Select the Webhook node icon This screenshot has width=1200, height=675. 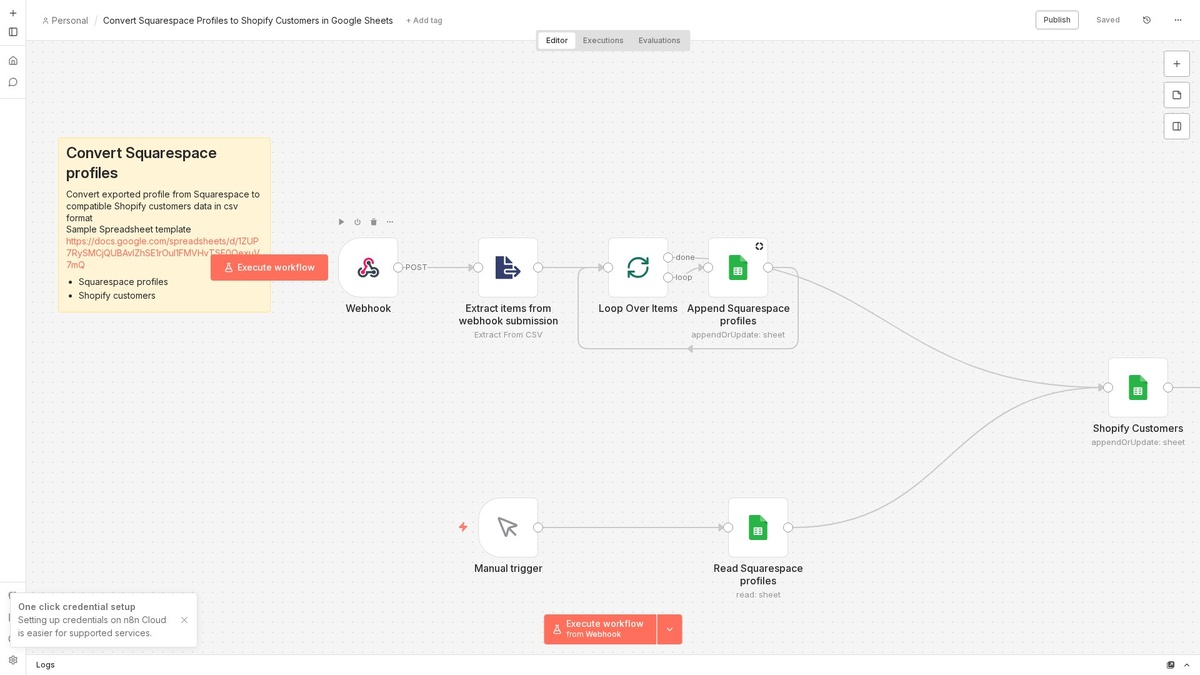pyautogui.click(x=368, y=267)
